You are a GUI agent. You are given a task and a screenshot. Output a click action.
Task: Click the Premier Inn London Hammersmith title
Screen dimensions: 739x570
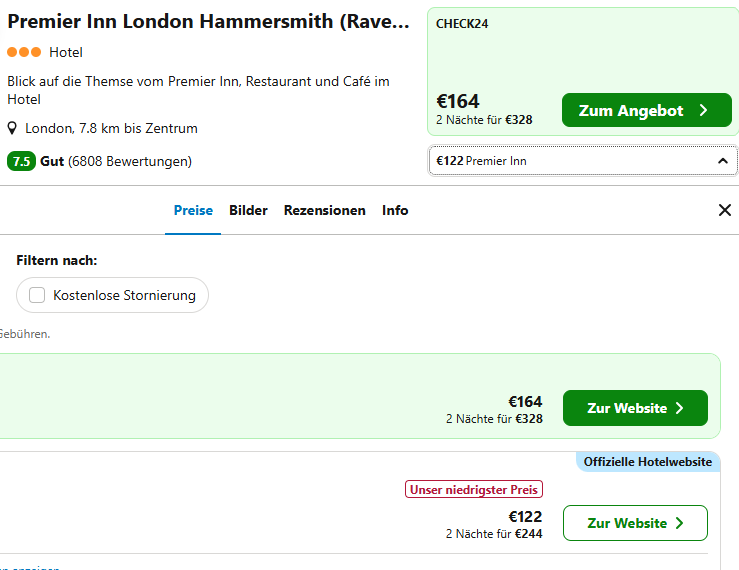[208, 22]
